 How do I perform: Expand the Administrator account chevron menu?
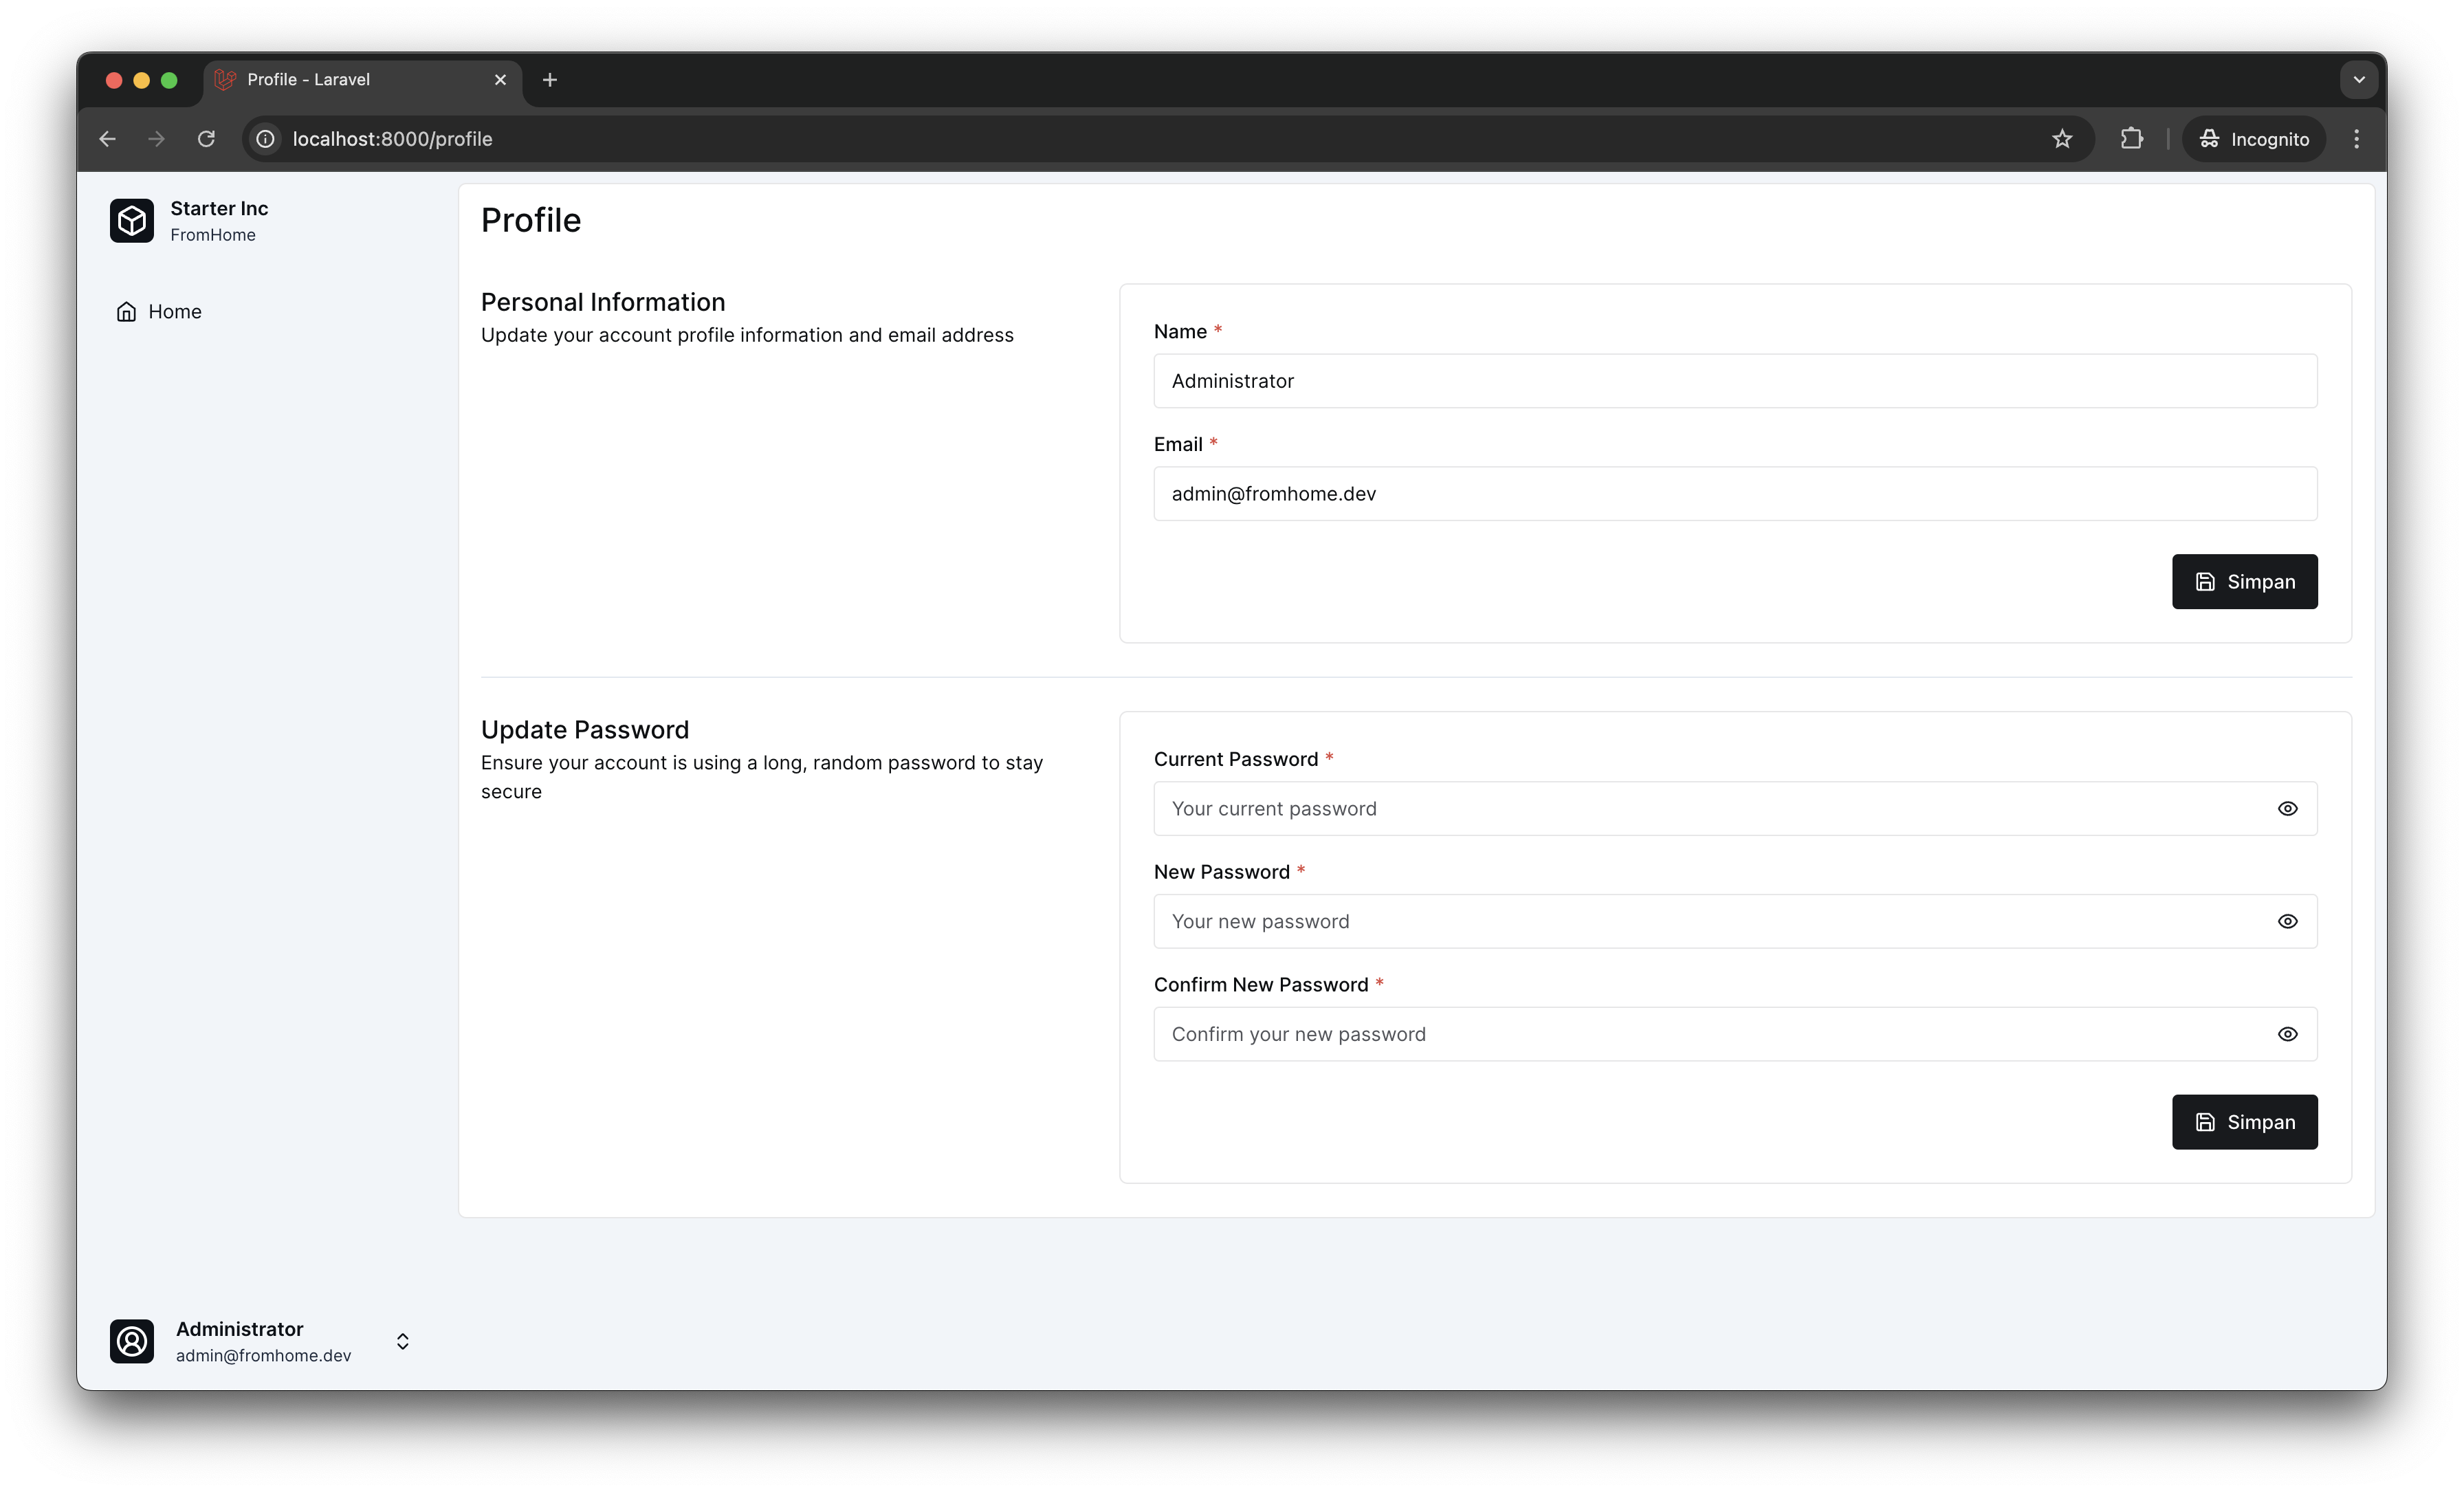pyautogui.click(x=402, y=1341)
